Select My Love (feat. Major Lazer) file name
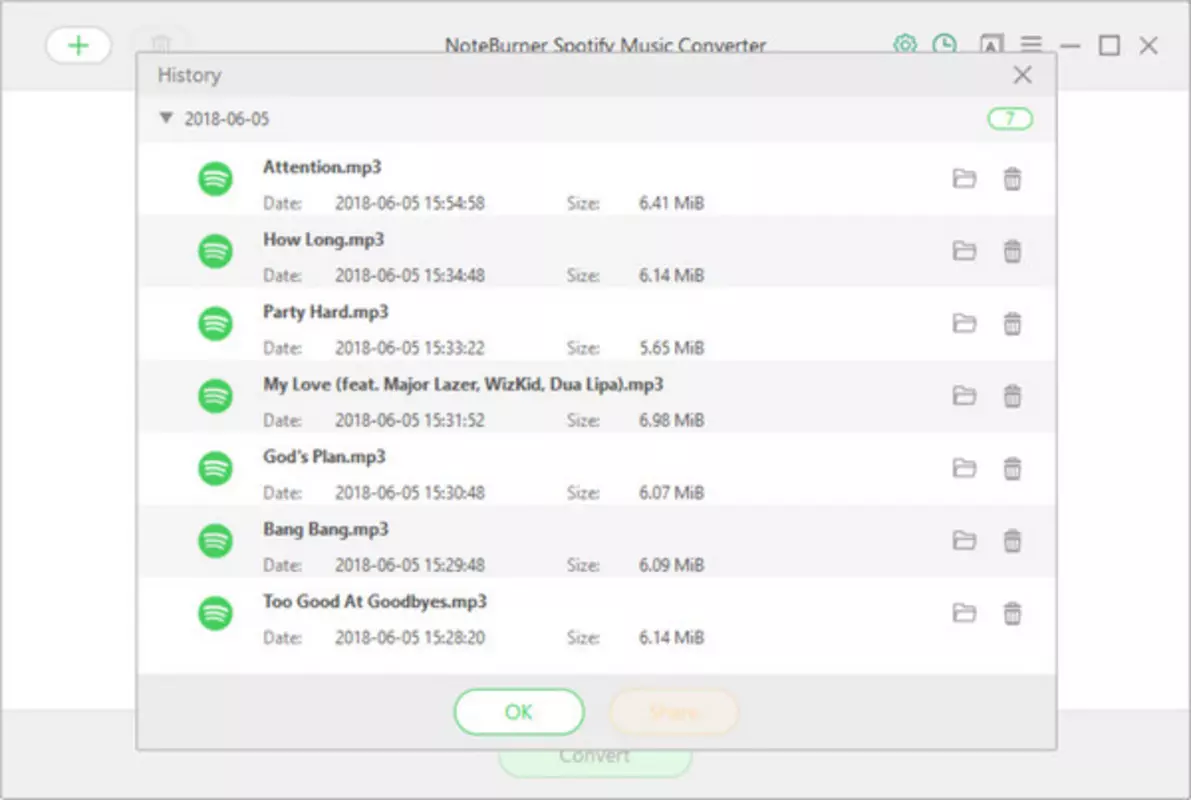1191x800 pixels. (x=463, y=384)
